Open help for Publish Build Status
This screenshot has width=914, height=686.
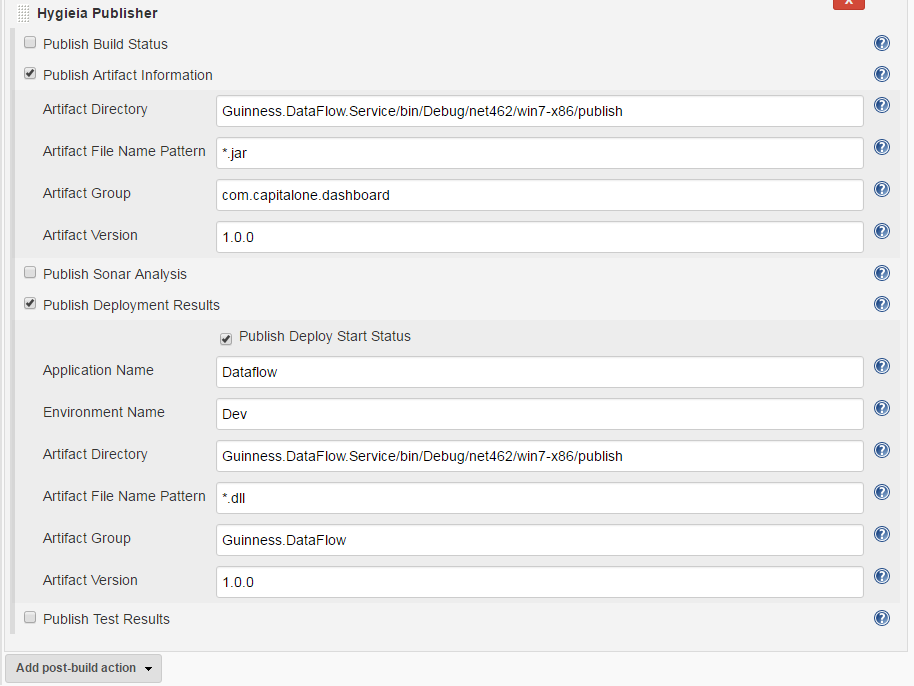881,43
